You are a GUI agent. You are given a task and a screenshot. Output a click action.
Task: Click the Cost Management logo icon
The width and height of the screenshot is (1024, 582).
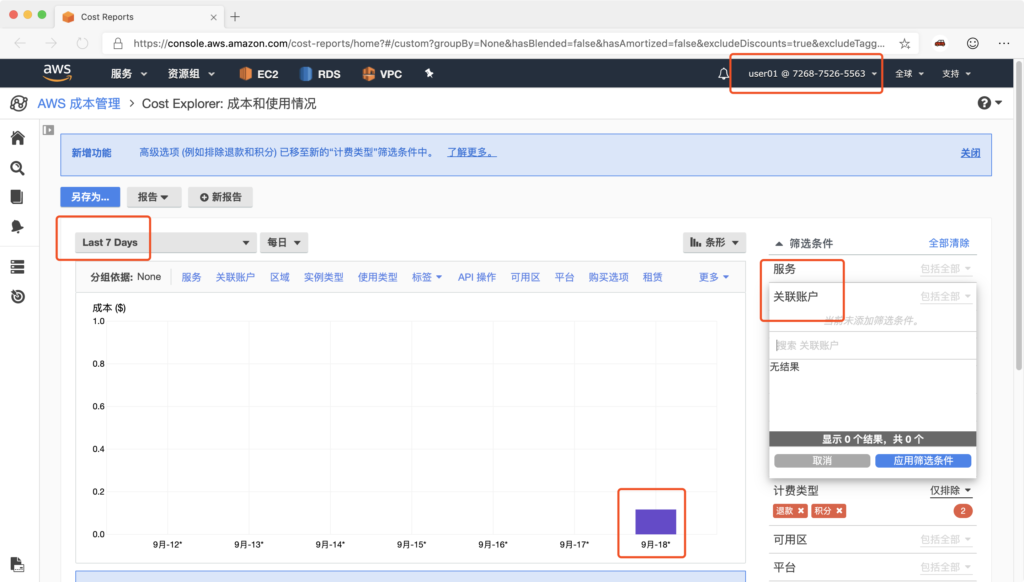[x=19, y=103]
